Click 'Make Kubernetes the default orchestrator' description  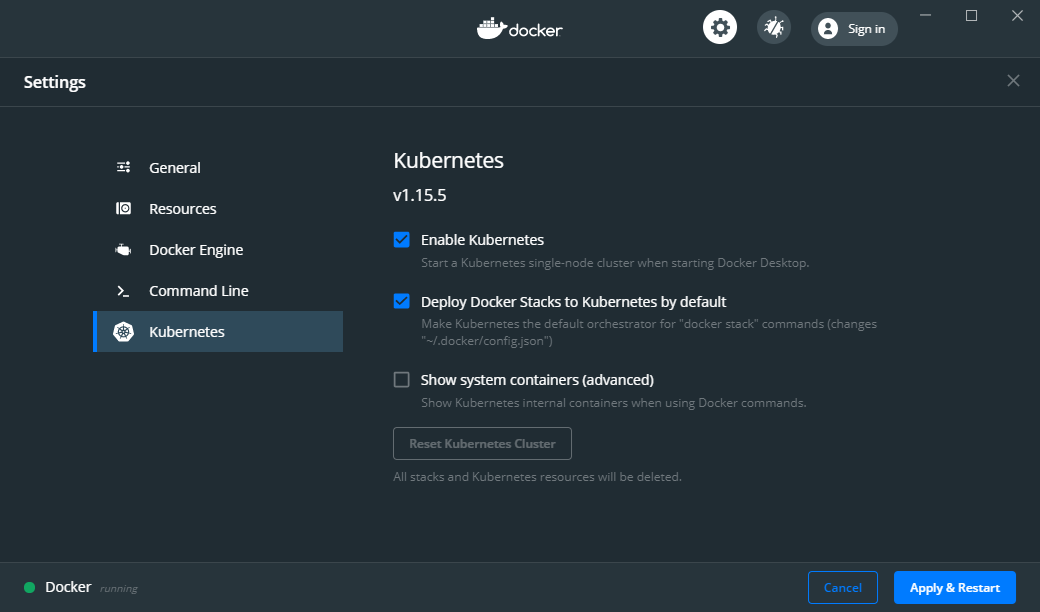tap(649, 332)
